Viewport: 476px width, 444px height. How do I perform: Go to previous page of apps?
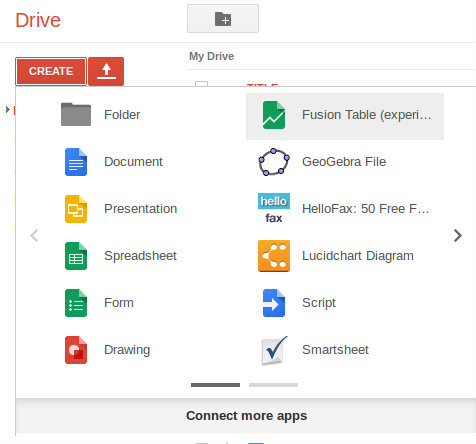tap(34, 236)
